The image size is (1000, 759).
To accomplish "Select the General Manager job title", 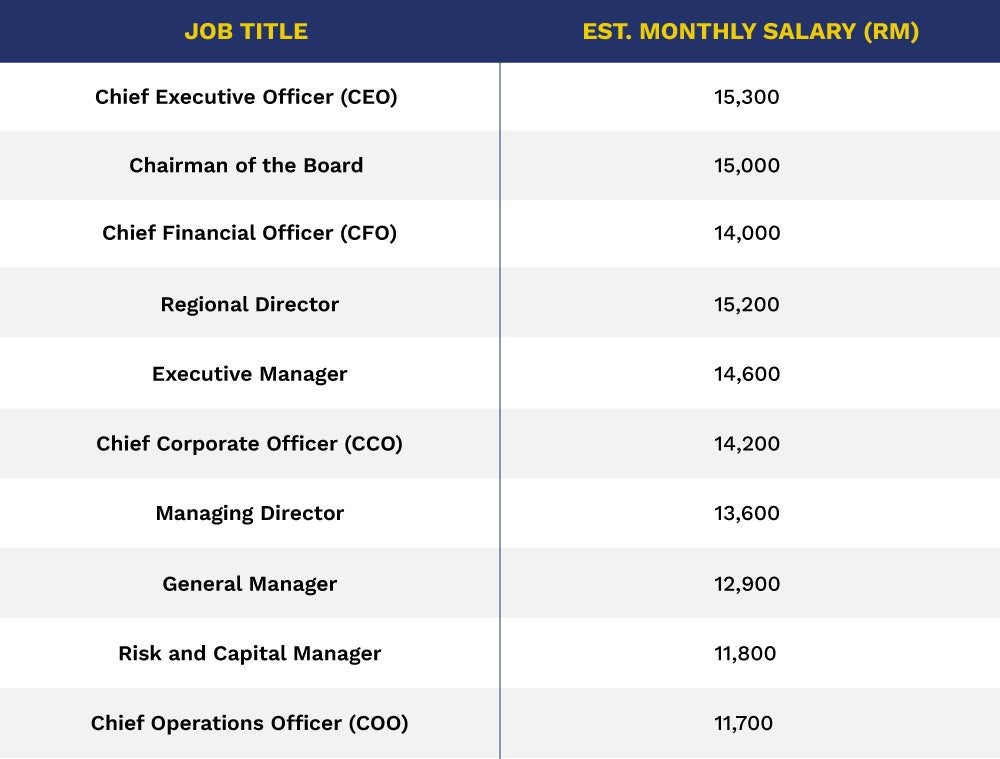I will point(249,584).
